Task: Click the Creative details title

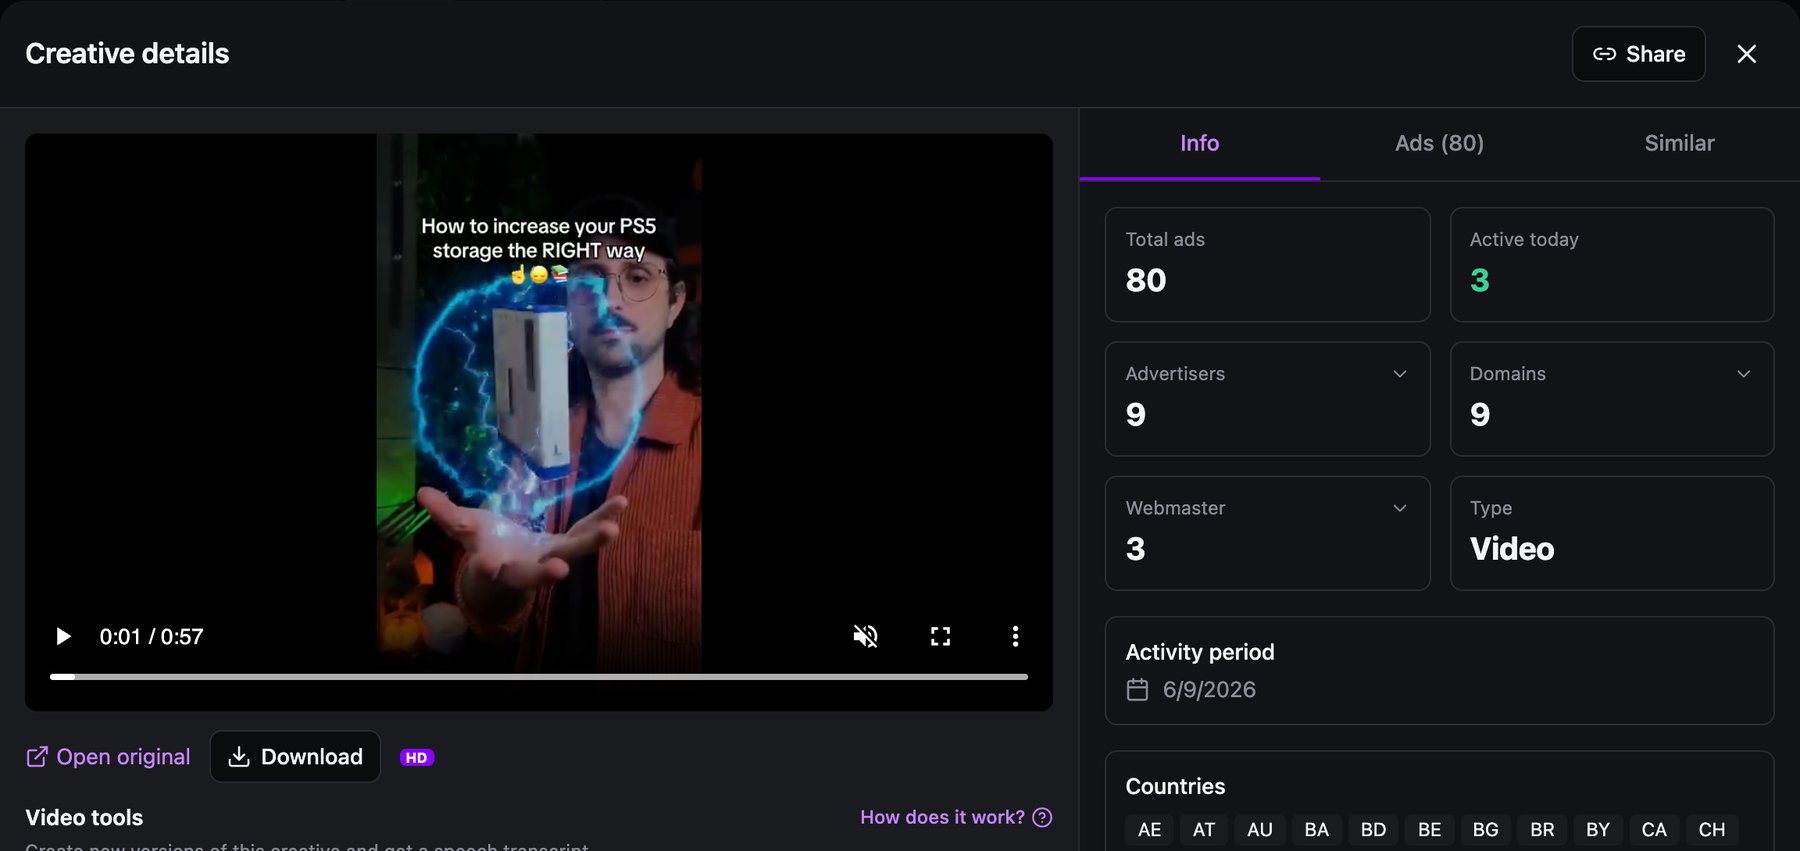Action: (x=127, y=54)
